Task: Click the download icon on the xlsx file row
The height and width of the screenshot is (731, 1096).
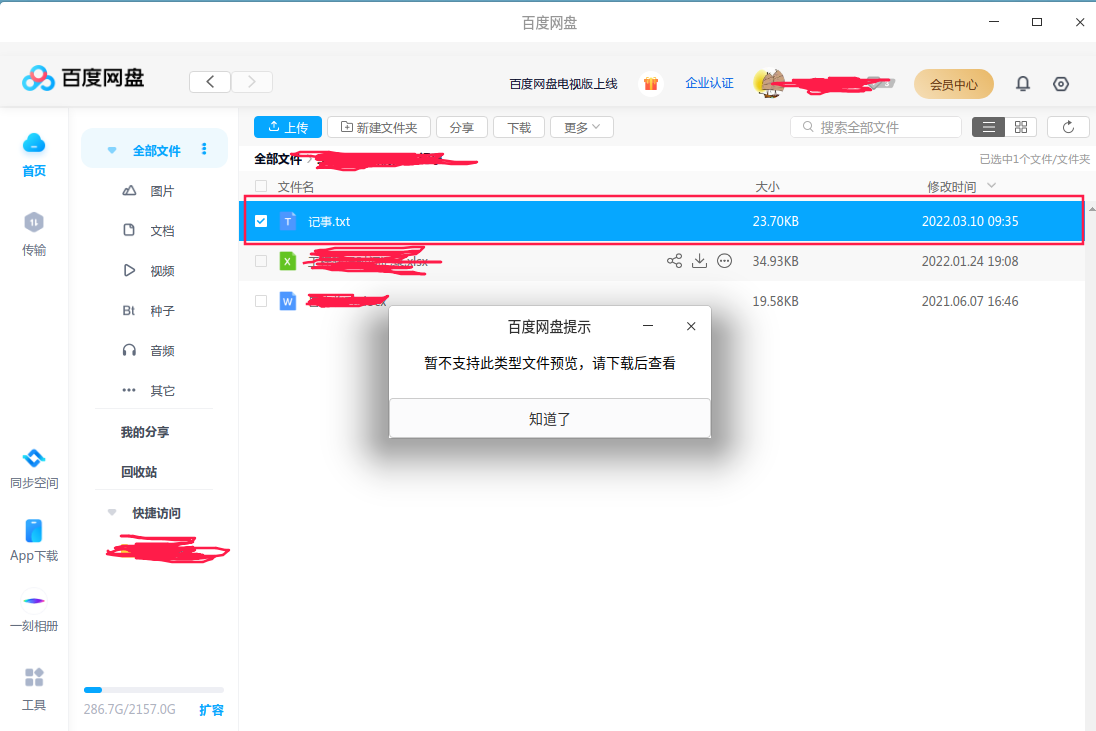Action: (699, 260)
